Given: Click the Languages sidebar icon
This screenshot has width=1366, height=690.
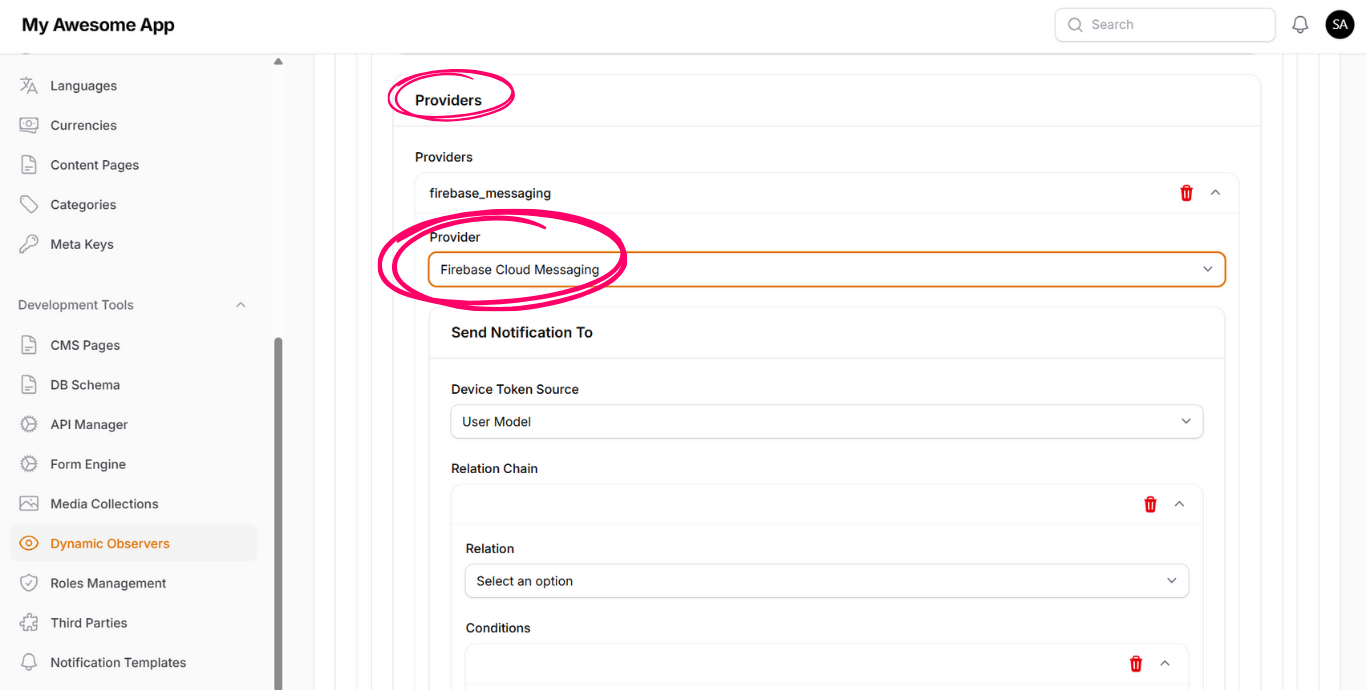Looking at the screenshot, I should click(29, 86).
